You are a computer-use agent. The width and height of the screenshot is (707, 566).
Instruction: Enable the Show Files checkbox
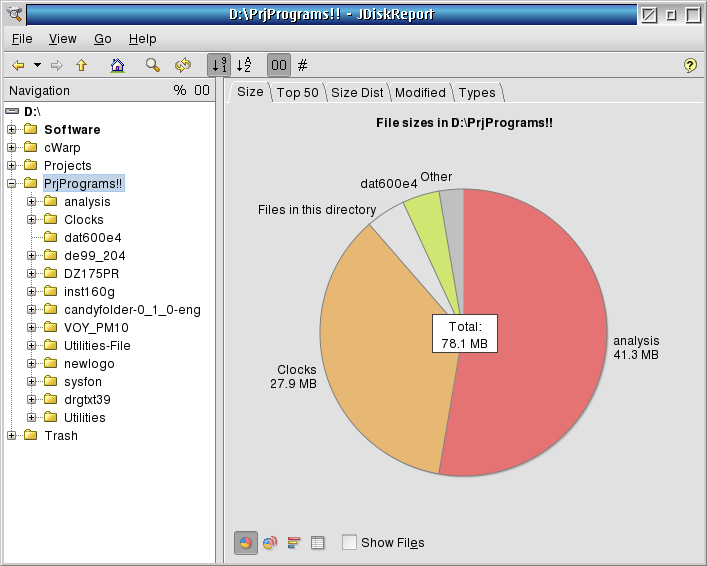pyautogui.click(x=349, y=542)
